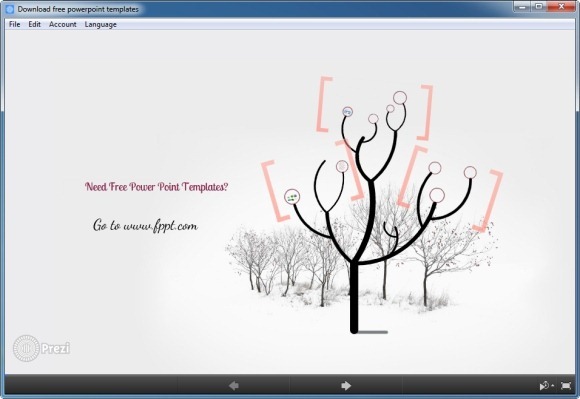Start autoplay timer icon

click(544, 386)
